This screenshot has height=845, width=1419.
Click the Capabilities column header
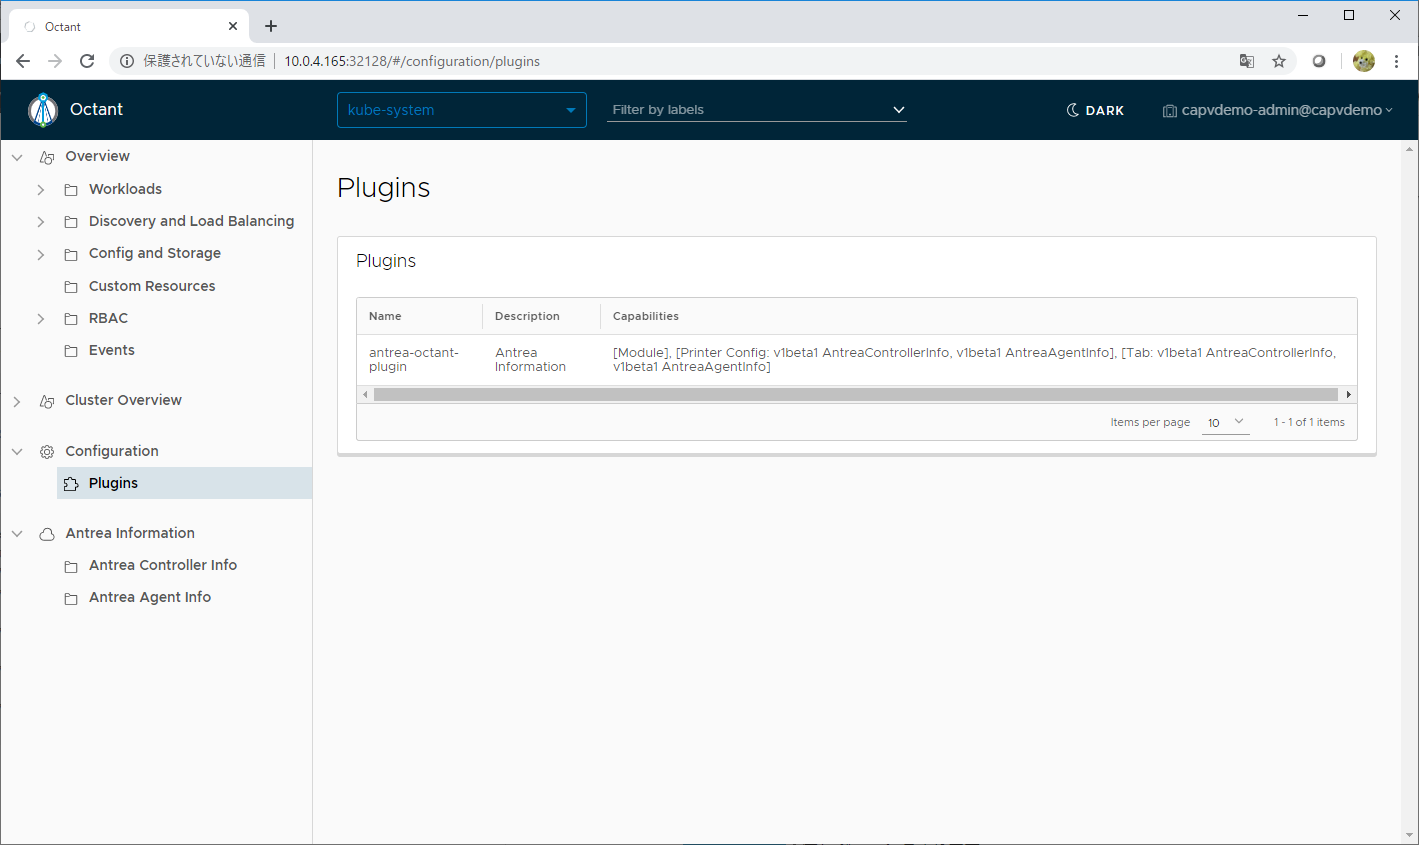click(x=646, y=316)
